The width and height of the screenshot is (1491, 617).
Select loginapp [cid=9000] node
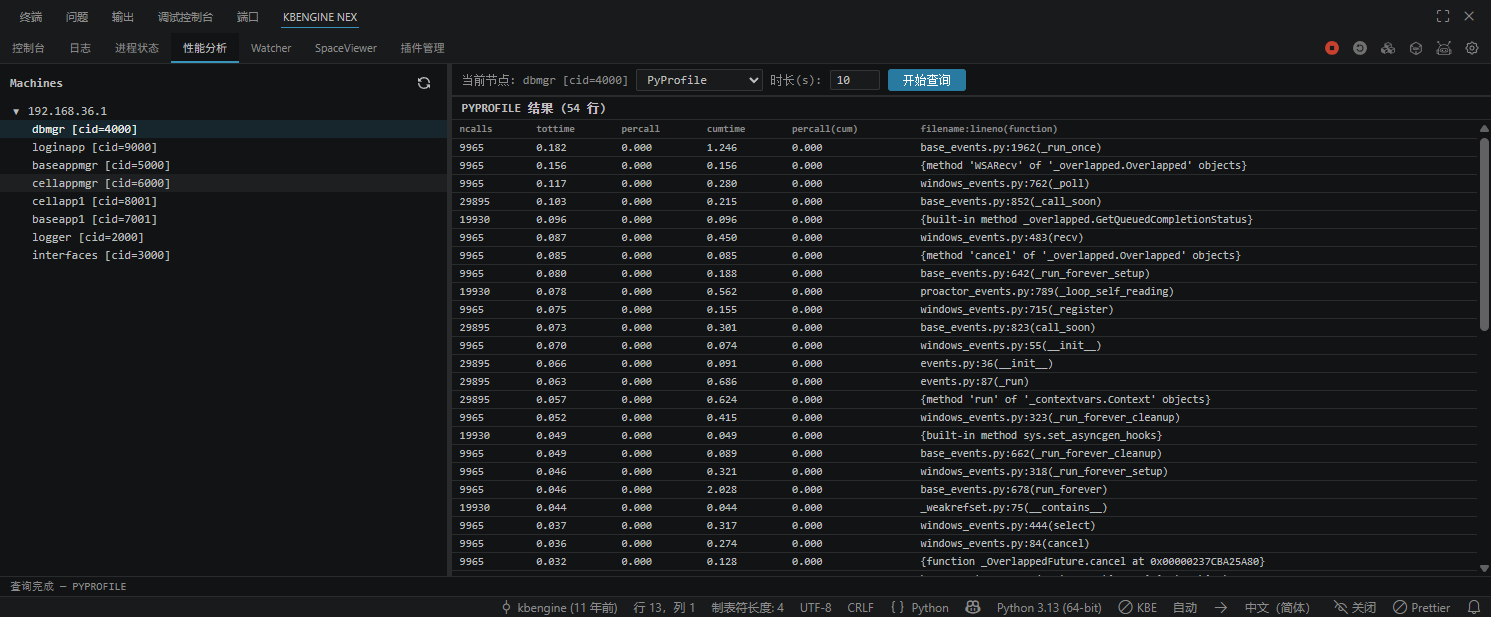click(224, 147)
